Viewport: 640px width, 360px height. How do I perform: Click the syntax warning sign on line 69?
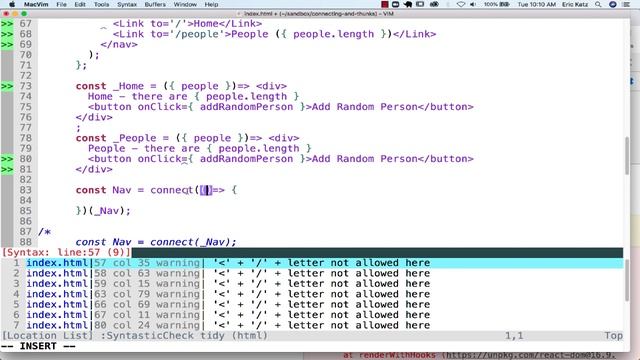[x=7, y=44]
